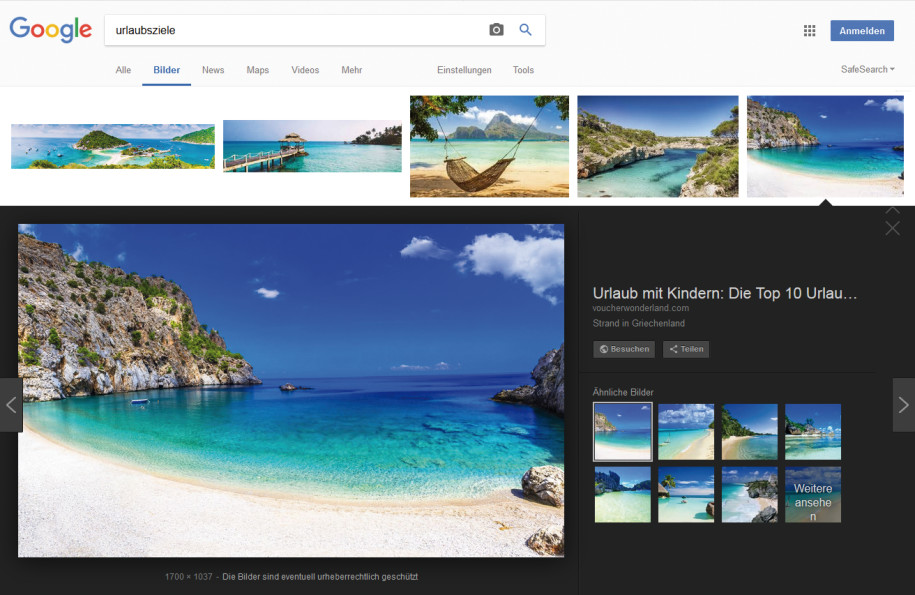This screenshot has width=915, height=595.
Task: Open Einstellungen menu
Action: [x=464, y=70]
